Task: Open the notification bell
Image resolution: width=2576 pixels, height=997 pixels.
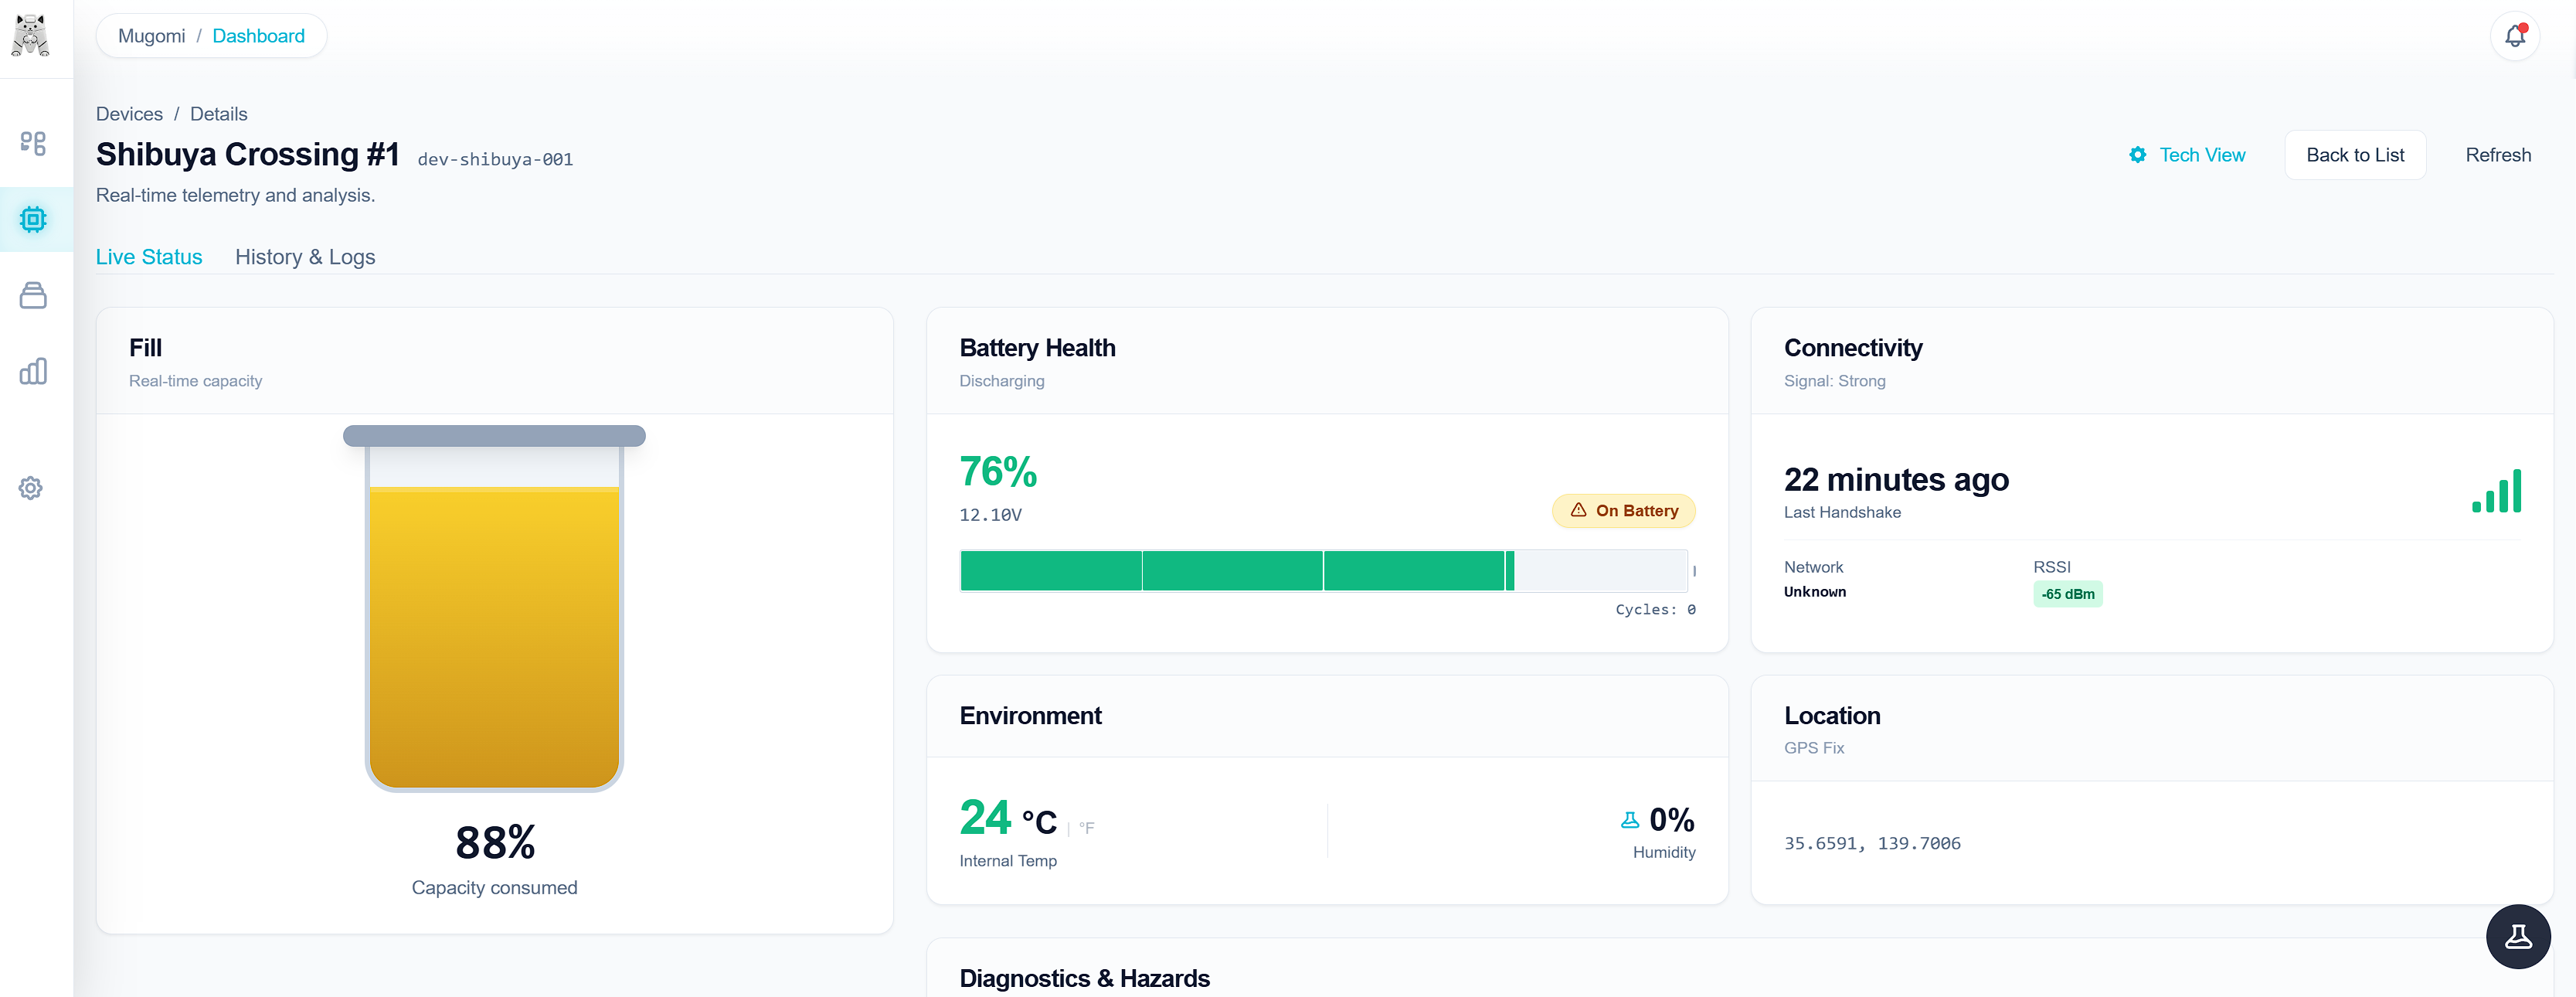Action: (x=2516, y=36)
